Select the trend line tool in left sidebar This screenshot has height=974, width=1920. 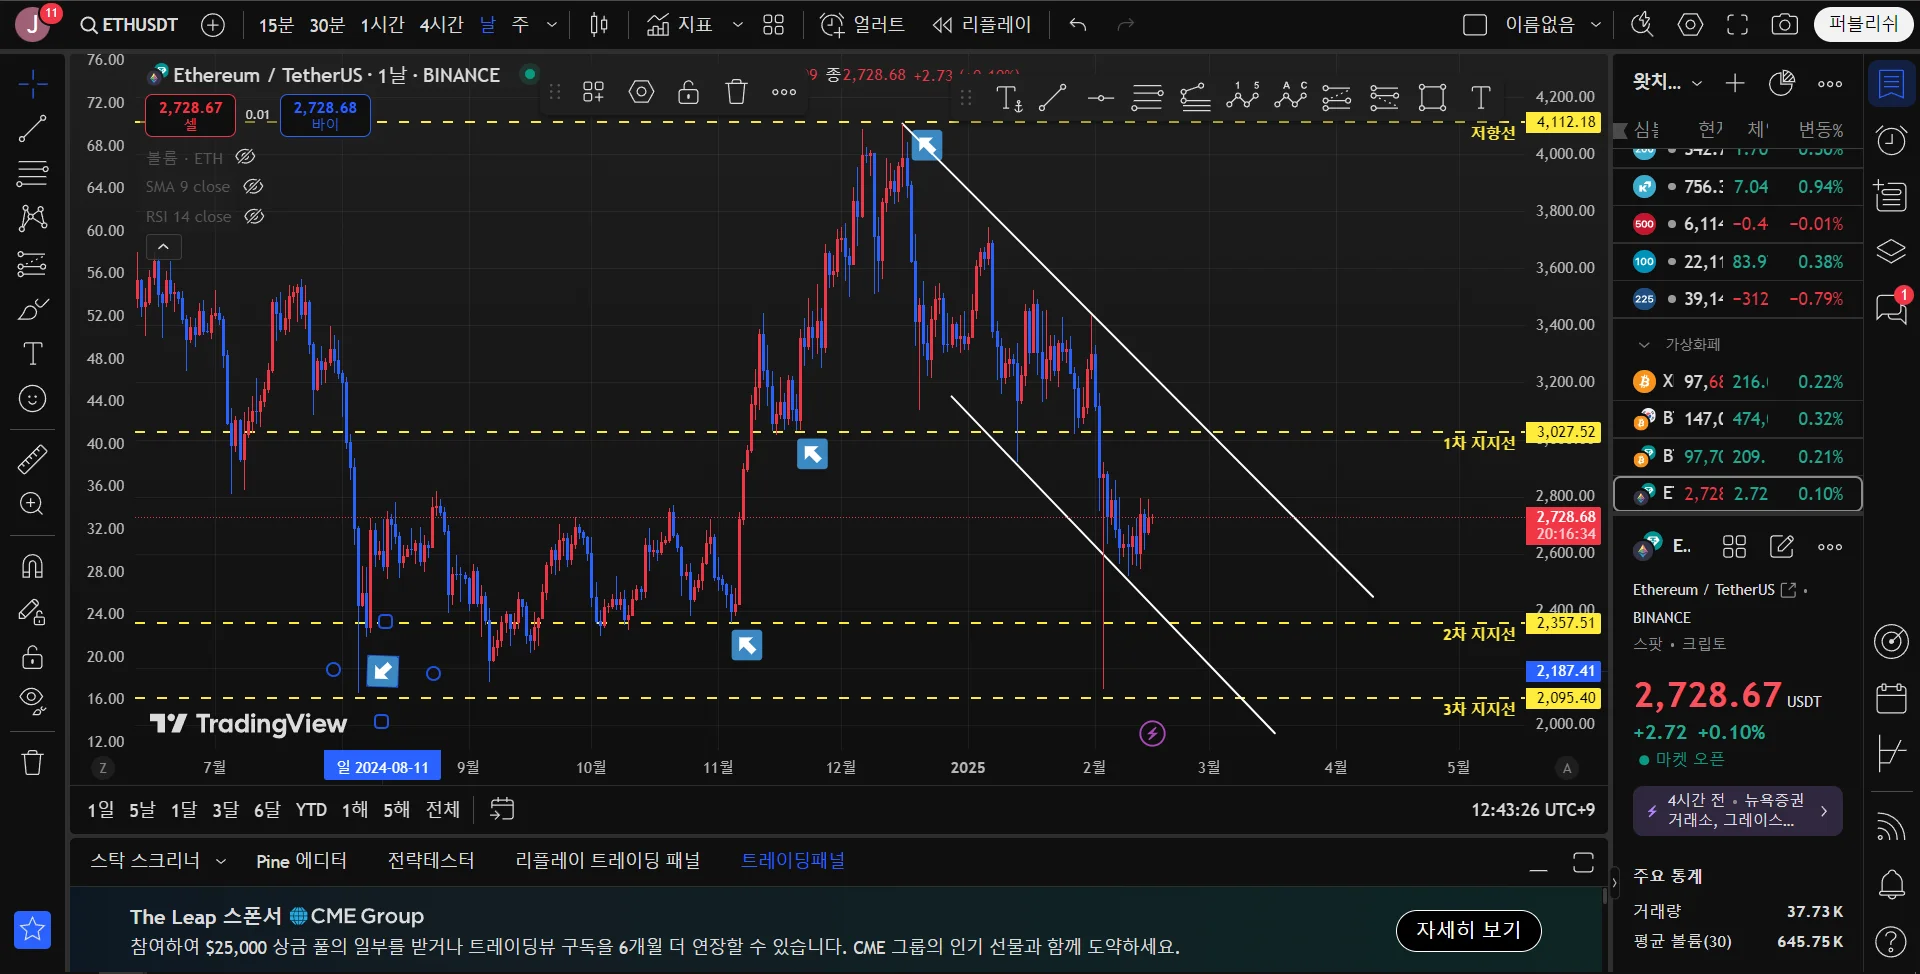tap(33, 128)
